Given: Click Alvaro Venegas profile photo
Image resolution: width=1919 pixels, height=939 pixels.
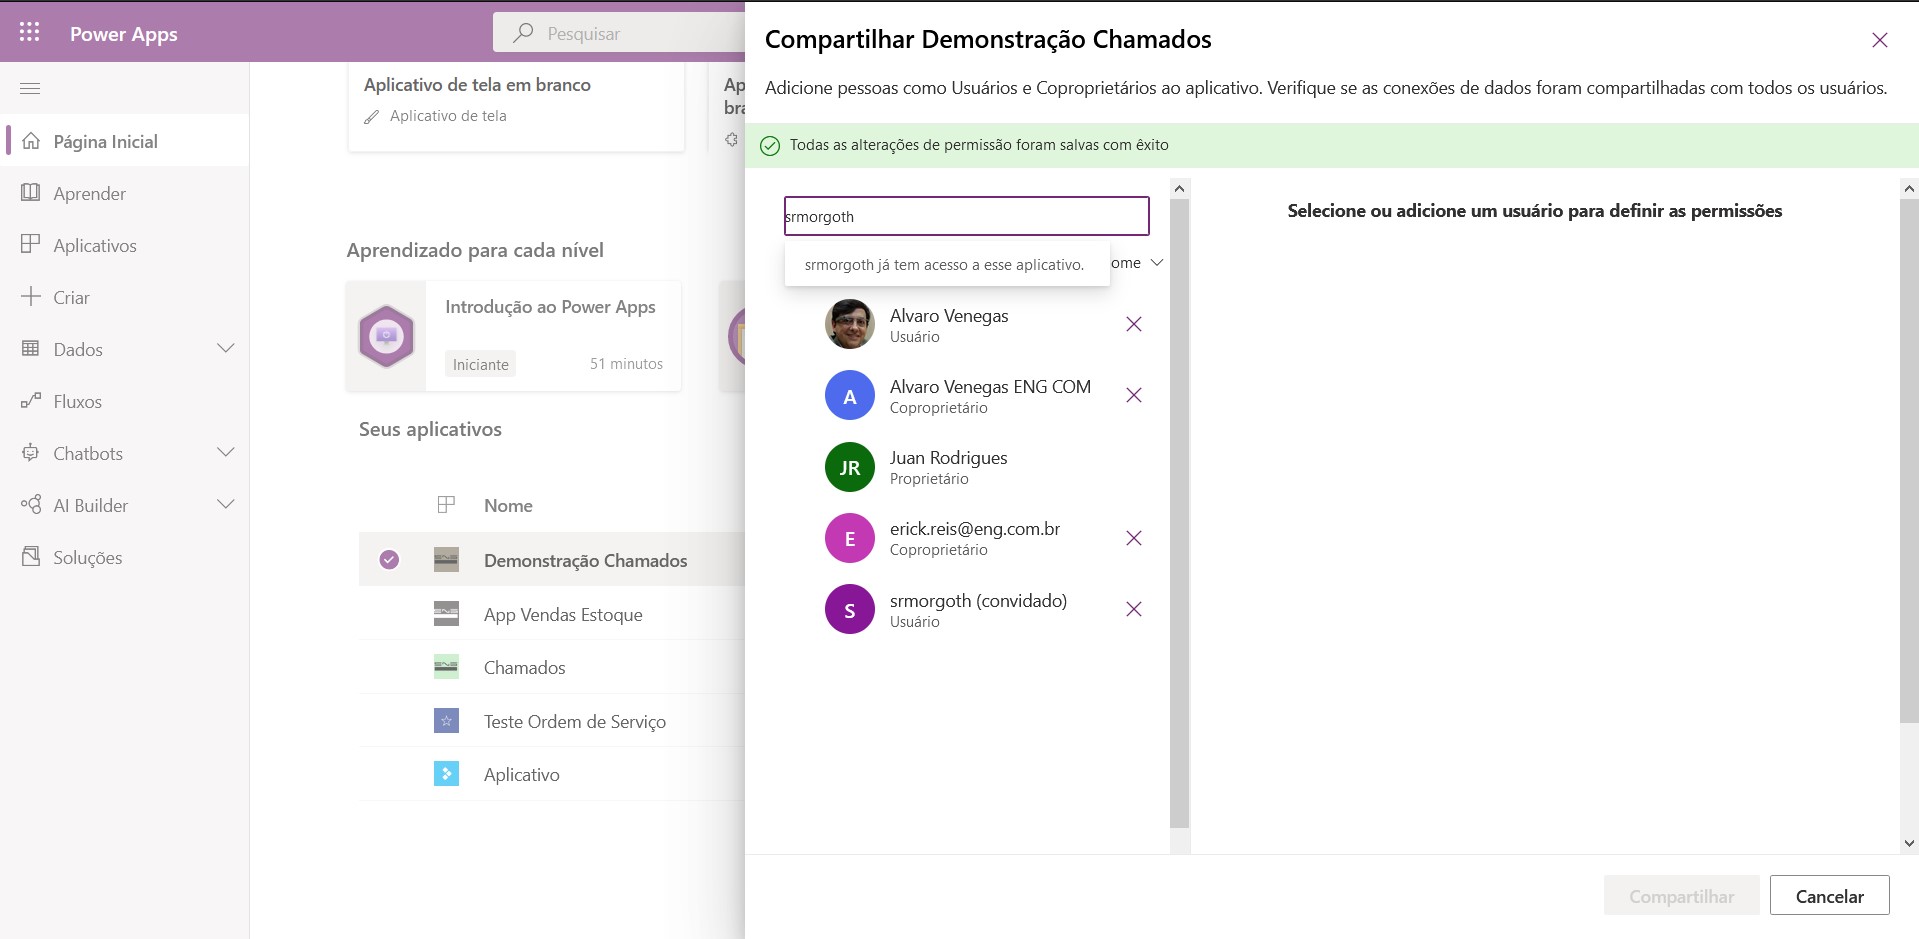Looking at the screenshot, I should [x=850, y=324].
